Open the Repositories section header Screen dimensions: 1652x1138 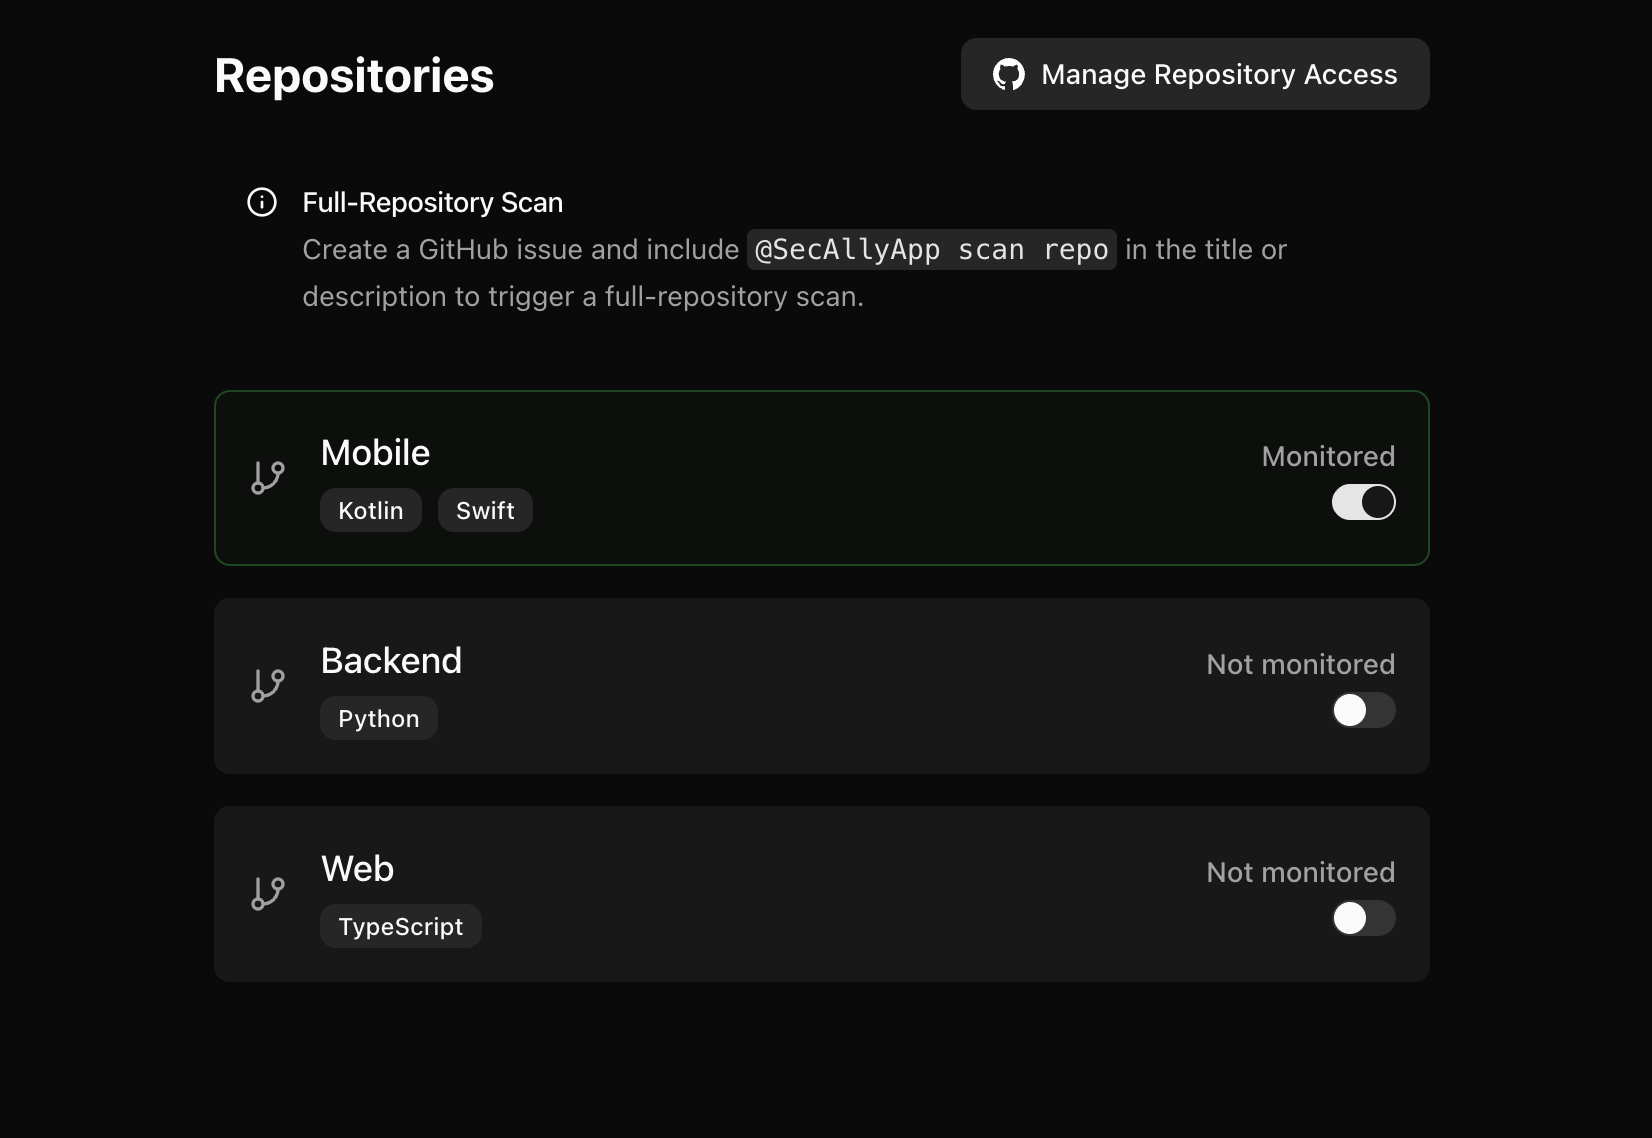354,74
